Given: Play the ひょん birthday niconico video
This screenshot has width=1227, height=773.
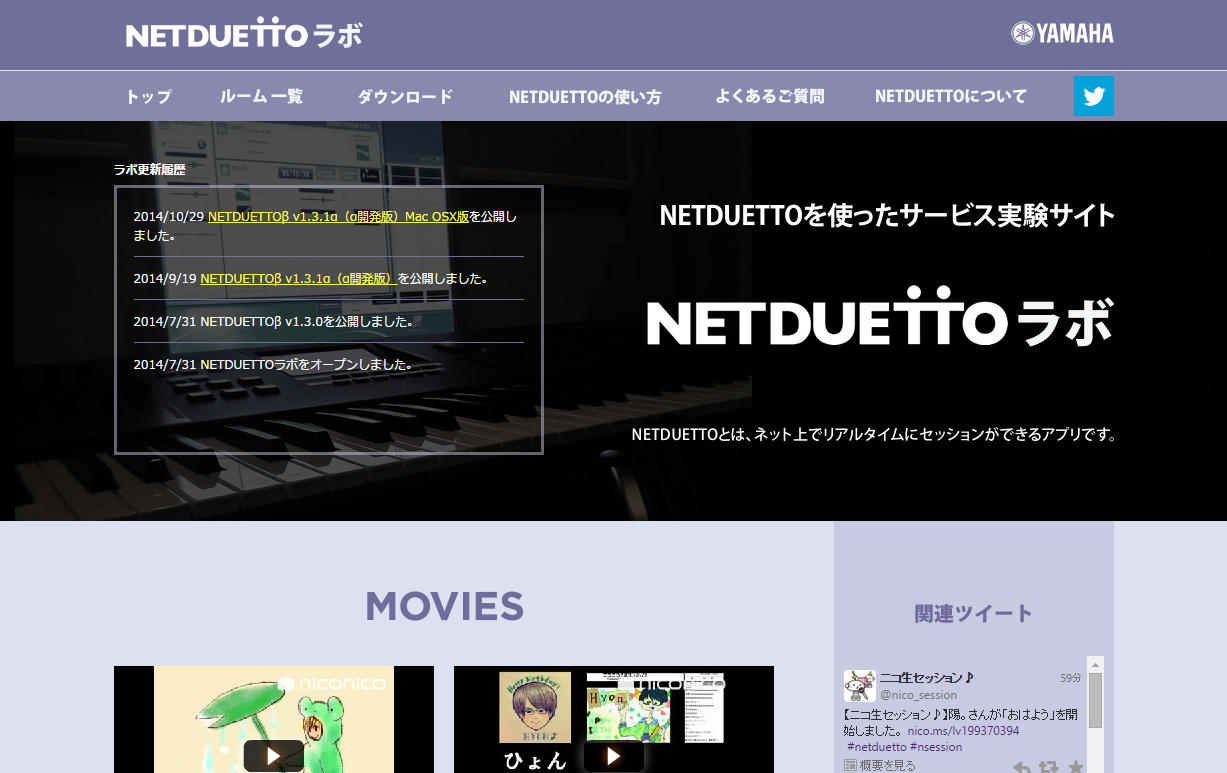Looking at the screenshot, I should [613, 756].
